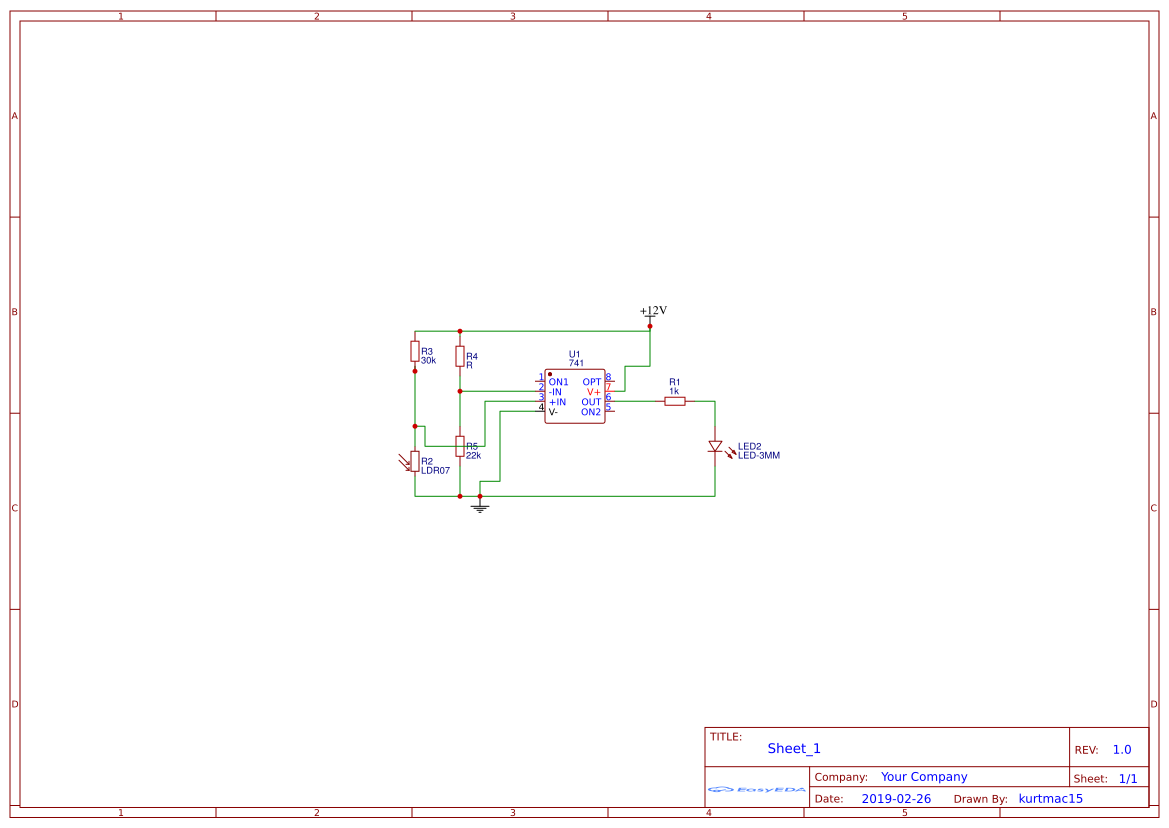The image size is (1169, 828).
Task: Select the 741 op-amp symbol U1
Action: [x=575, y=396]
